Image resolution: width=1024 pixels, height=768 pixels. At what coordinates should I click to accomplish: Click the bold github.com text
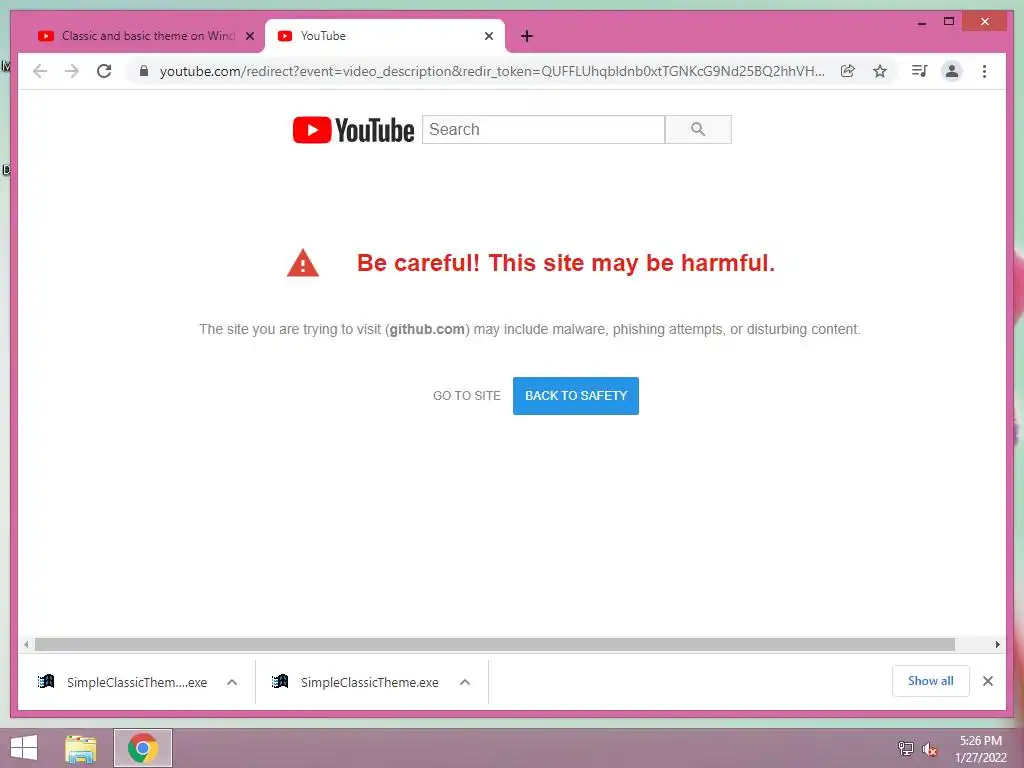coord(427,329)
